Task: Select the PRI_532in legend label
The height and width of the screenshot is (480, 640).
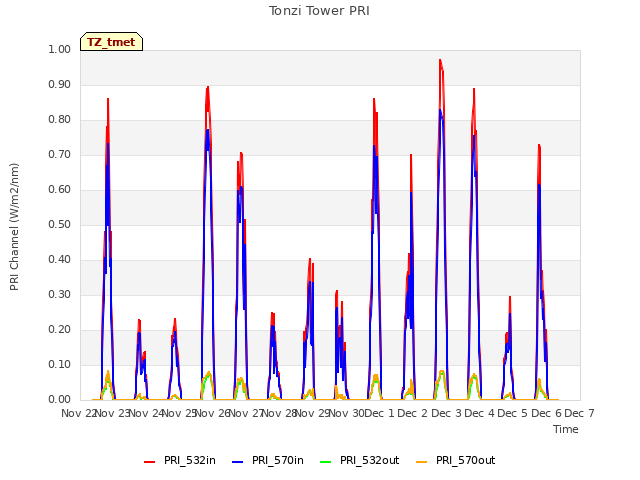Action: coord(190,460)
